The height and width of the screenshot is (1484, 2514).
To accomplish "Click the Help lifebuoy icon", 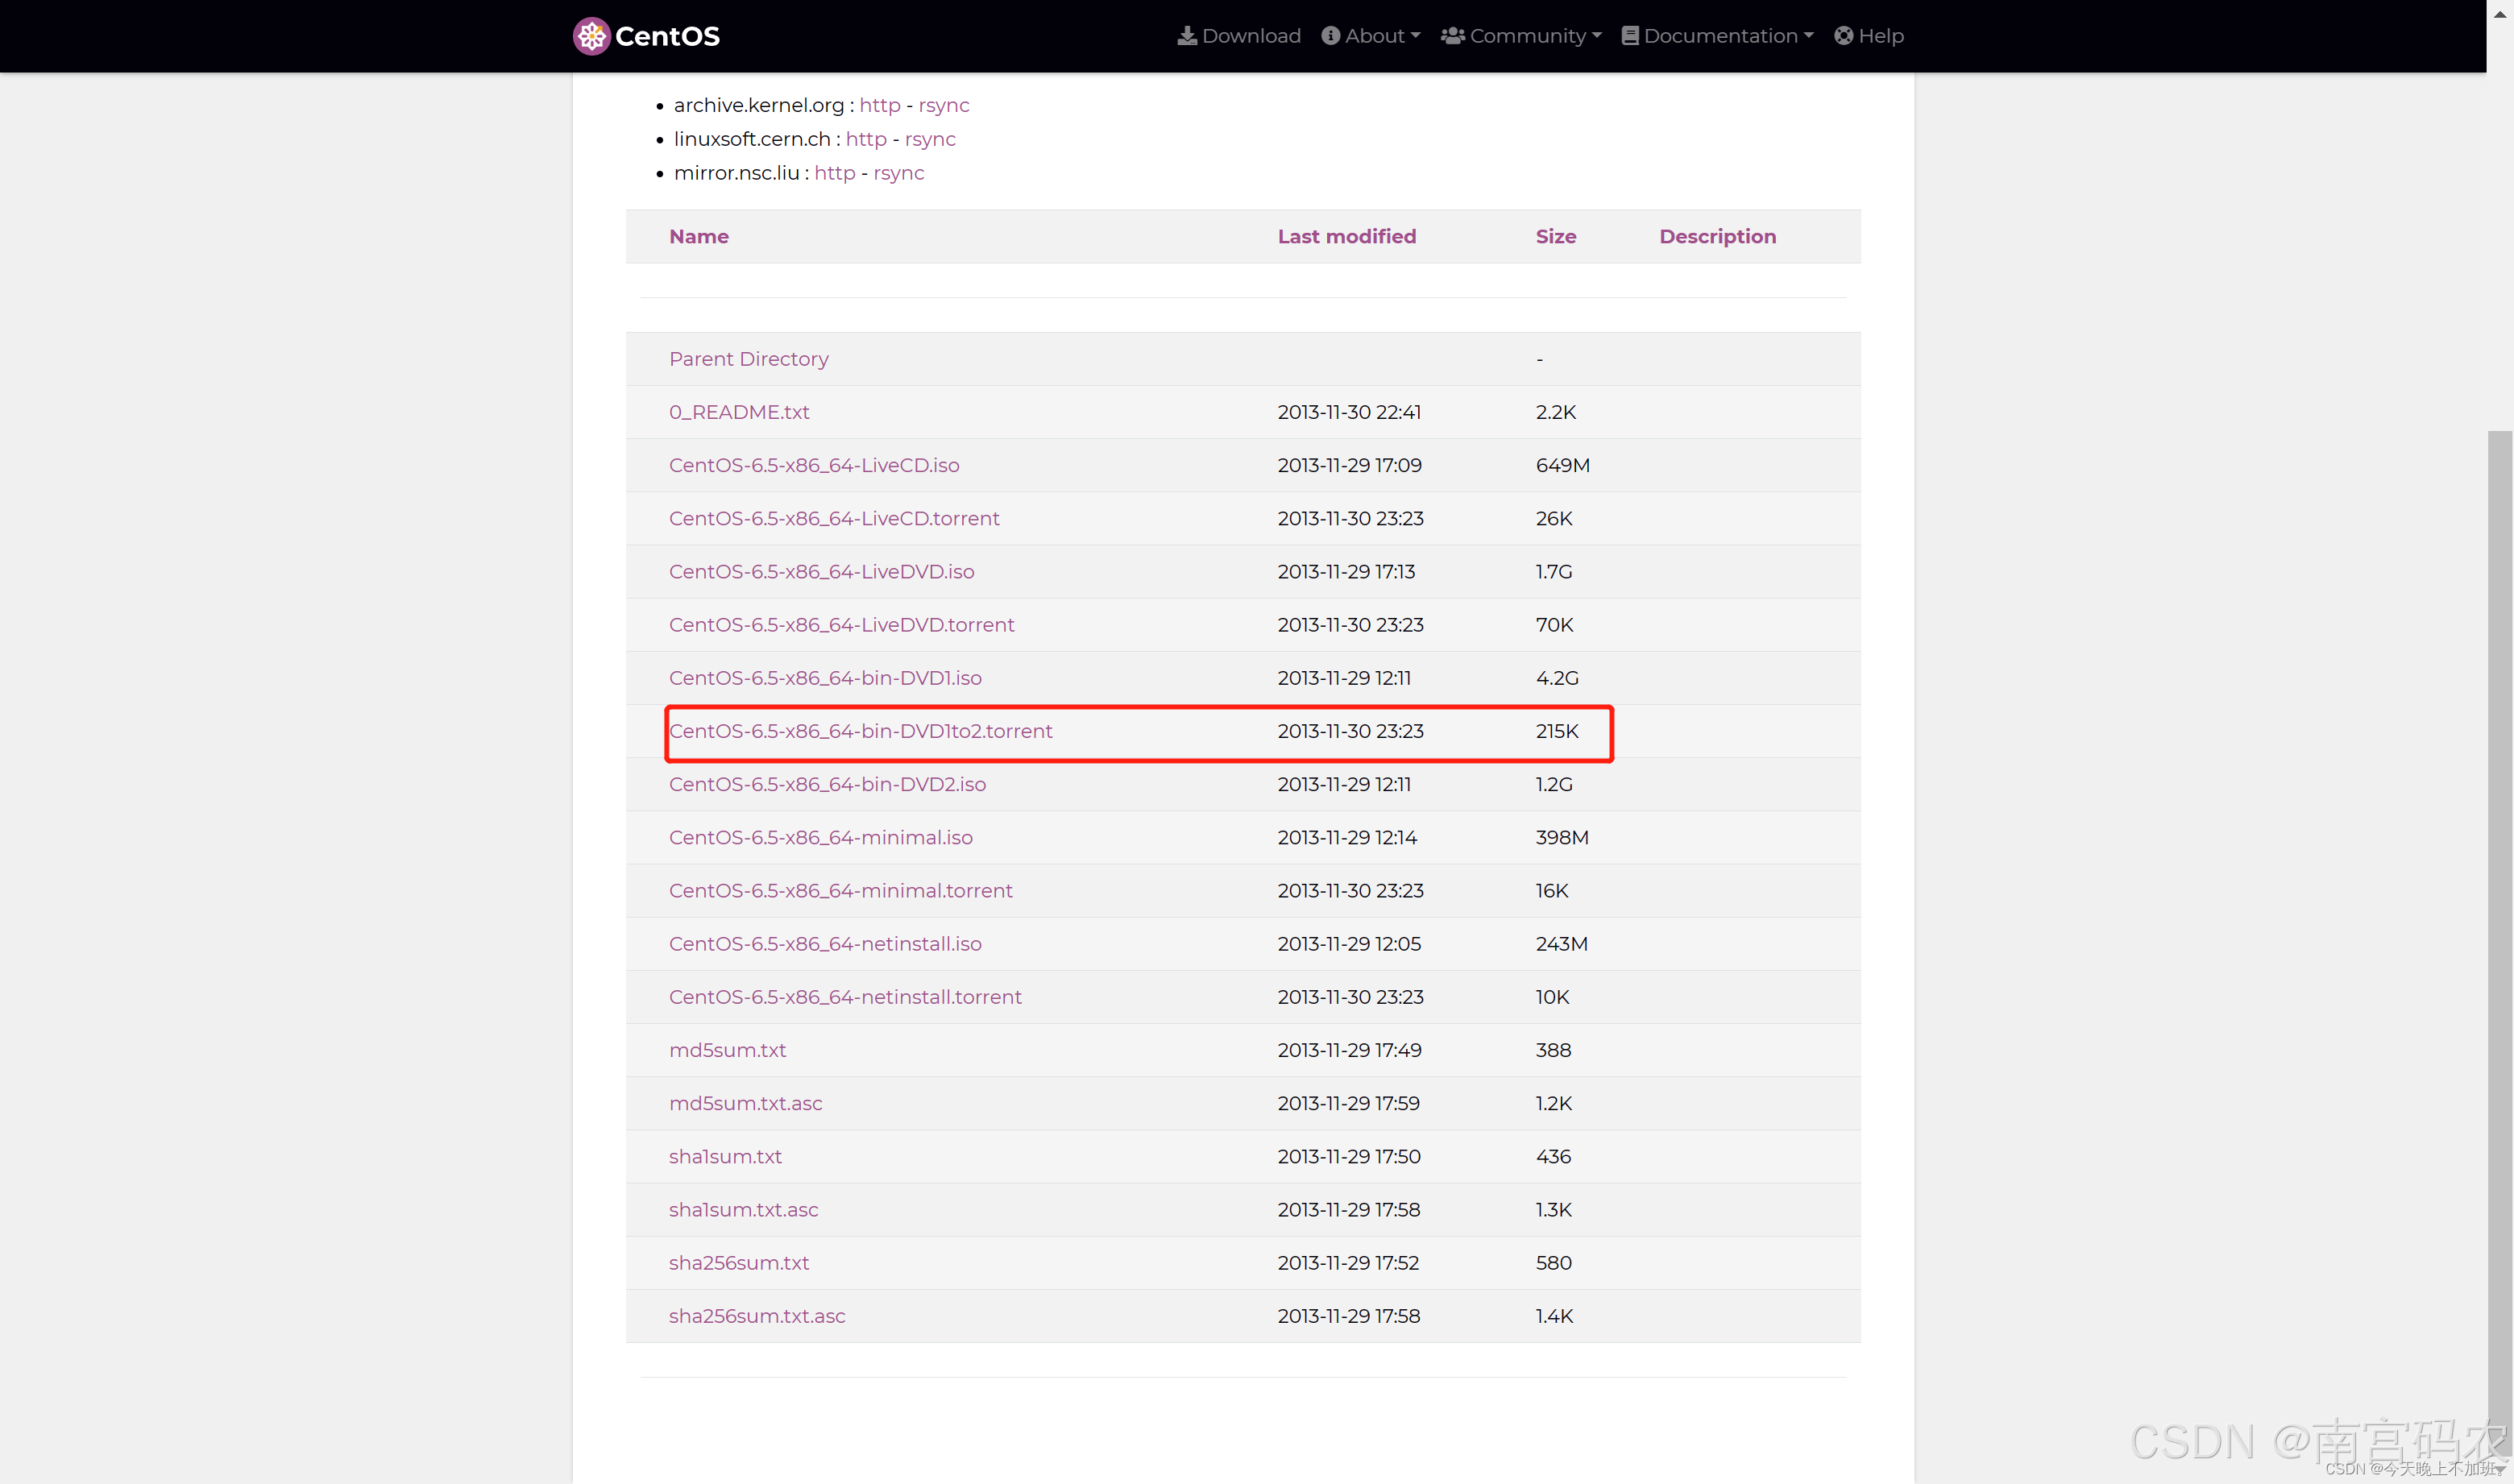I will coord(1843,36).
